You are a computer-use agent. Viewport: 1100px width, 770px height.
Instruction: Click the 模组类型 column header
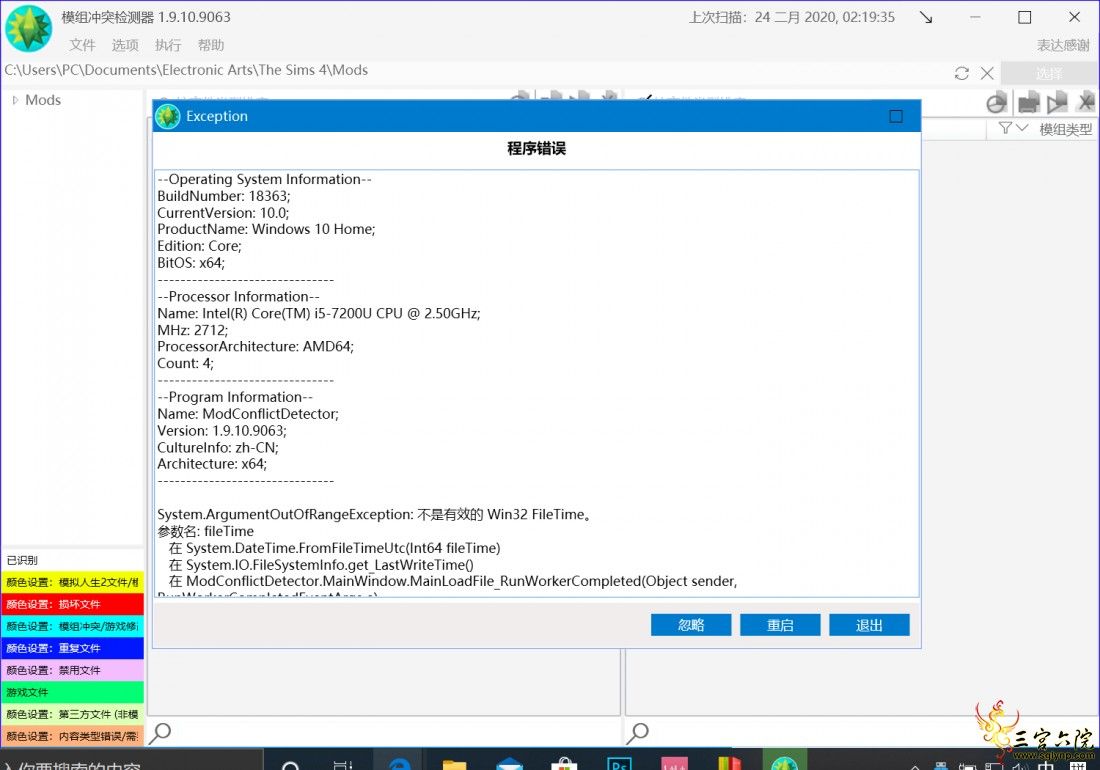[x=1066, y=129]
